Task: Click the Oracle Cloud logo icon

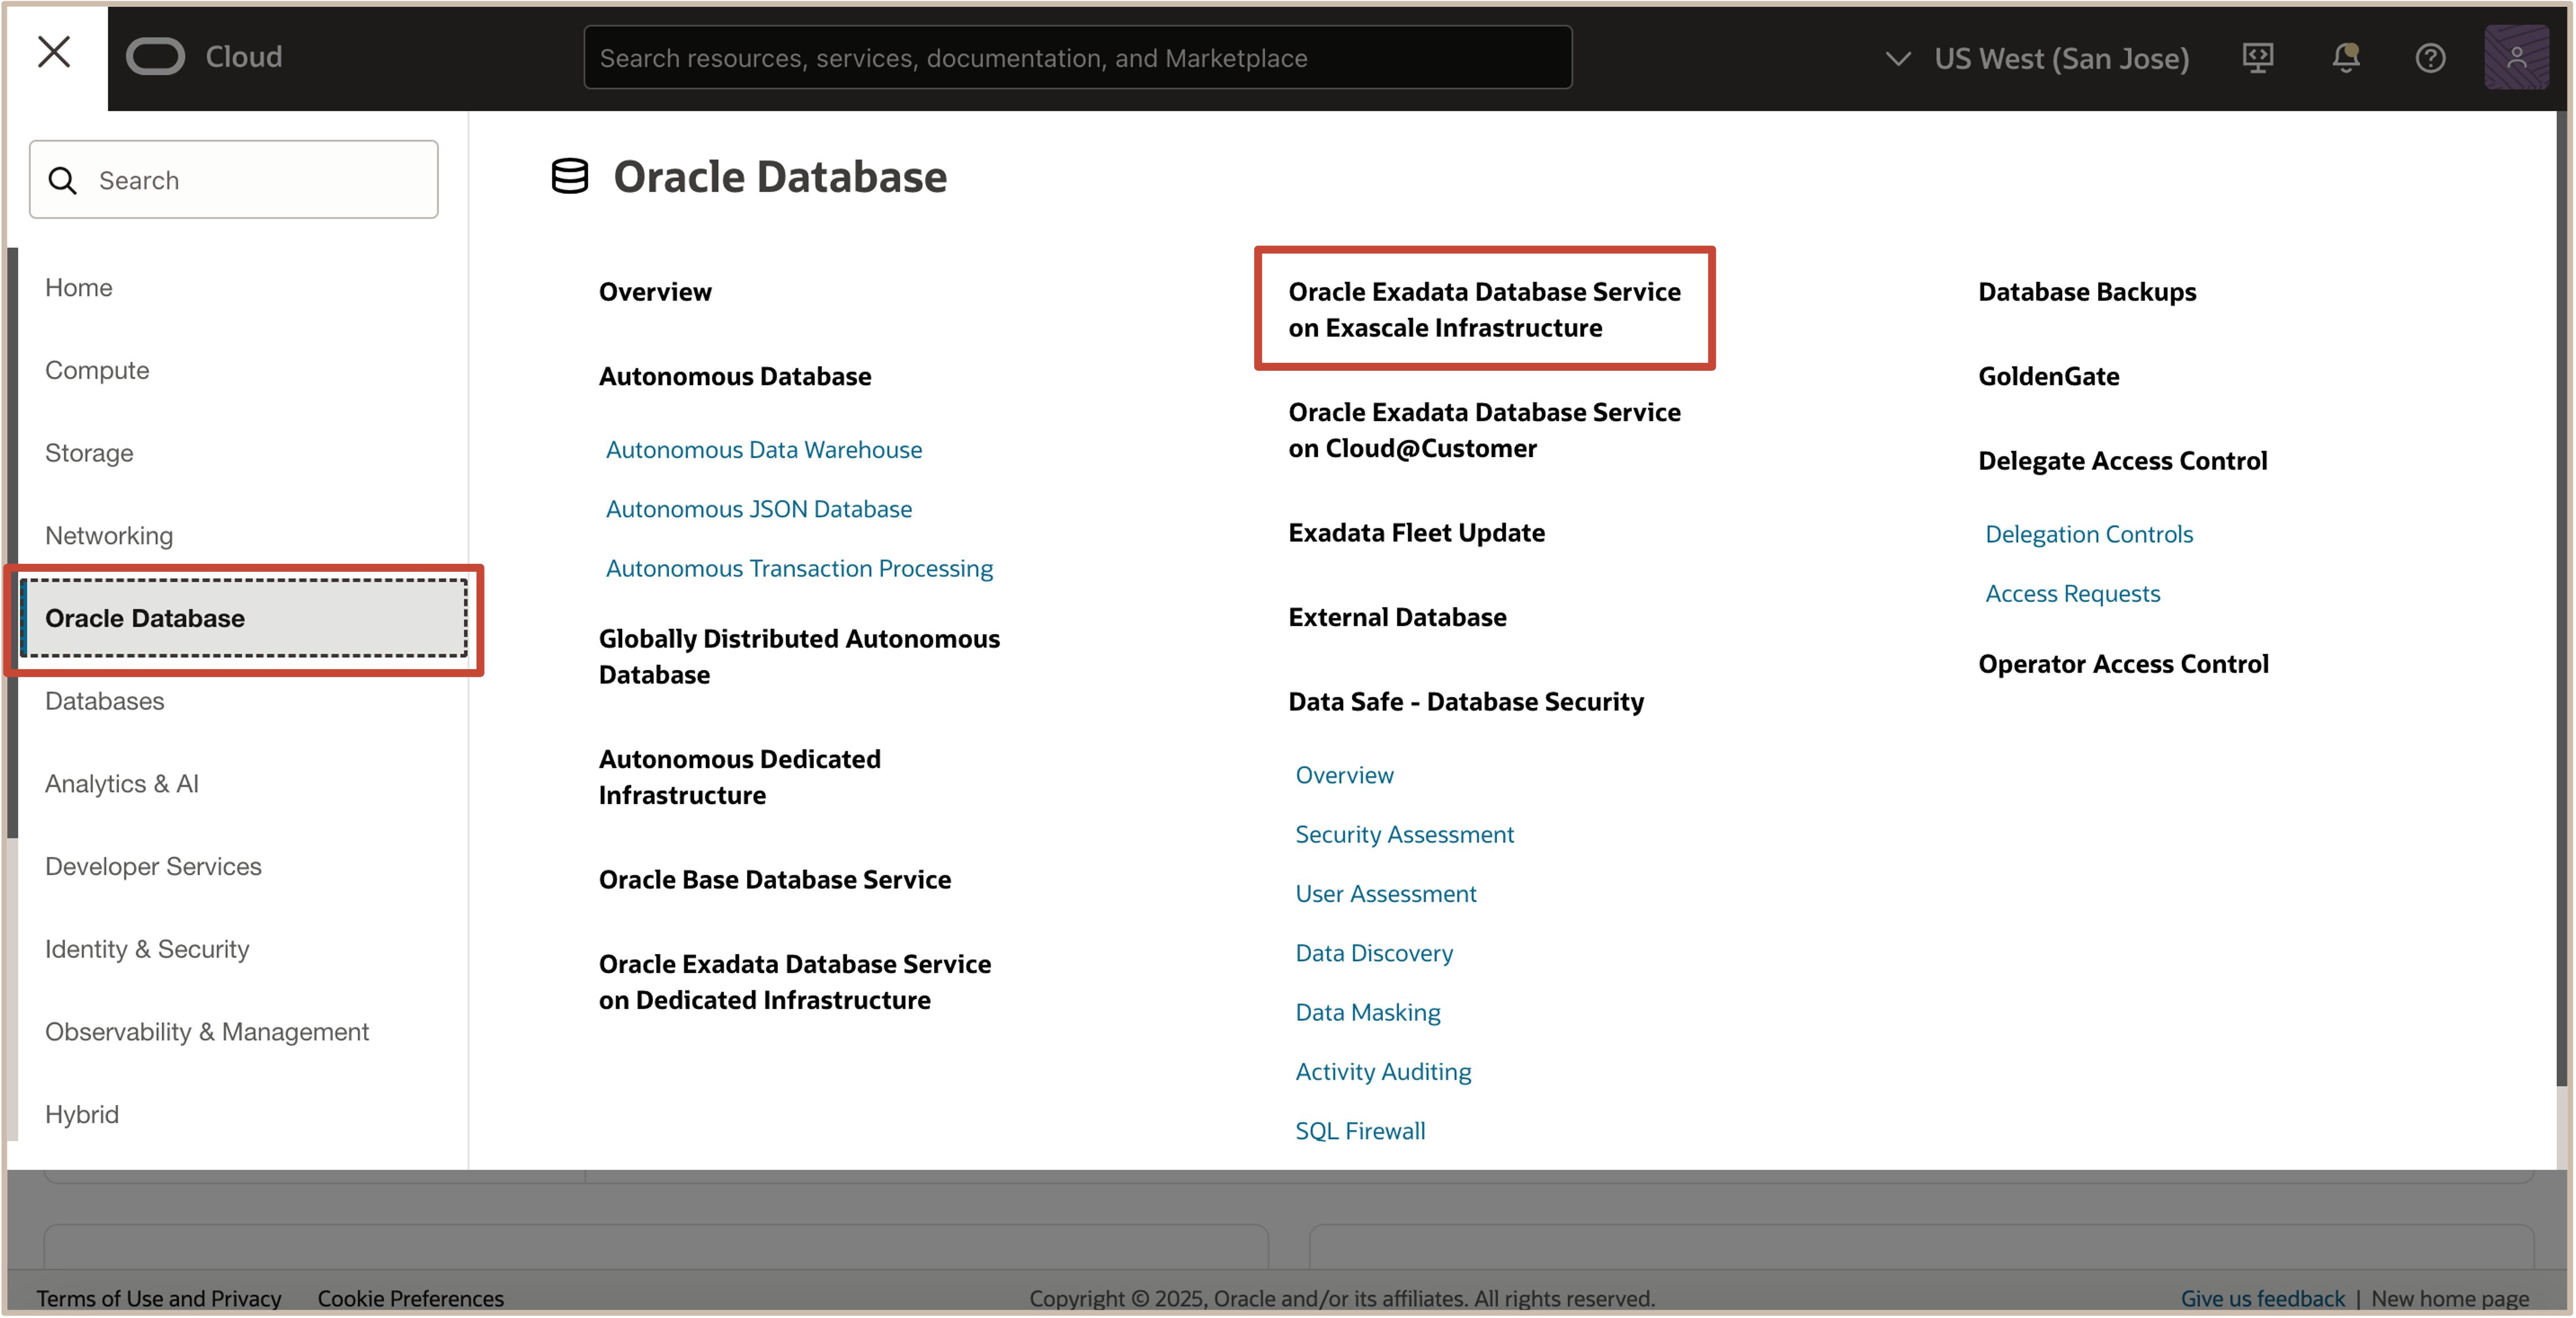Action: pyautogui.click(x=155, y=57)
